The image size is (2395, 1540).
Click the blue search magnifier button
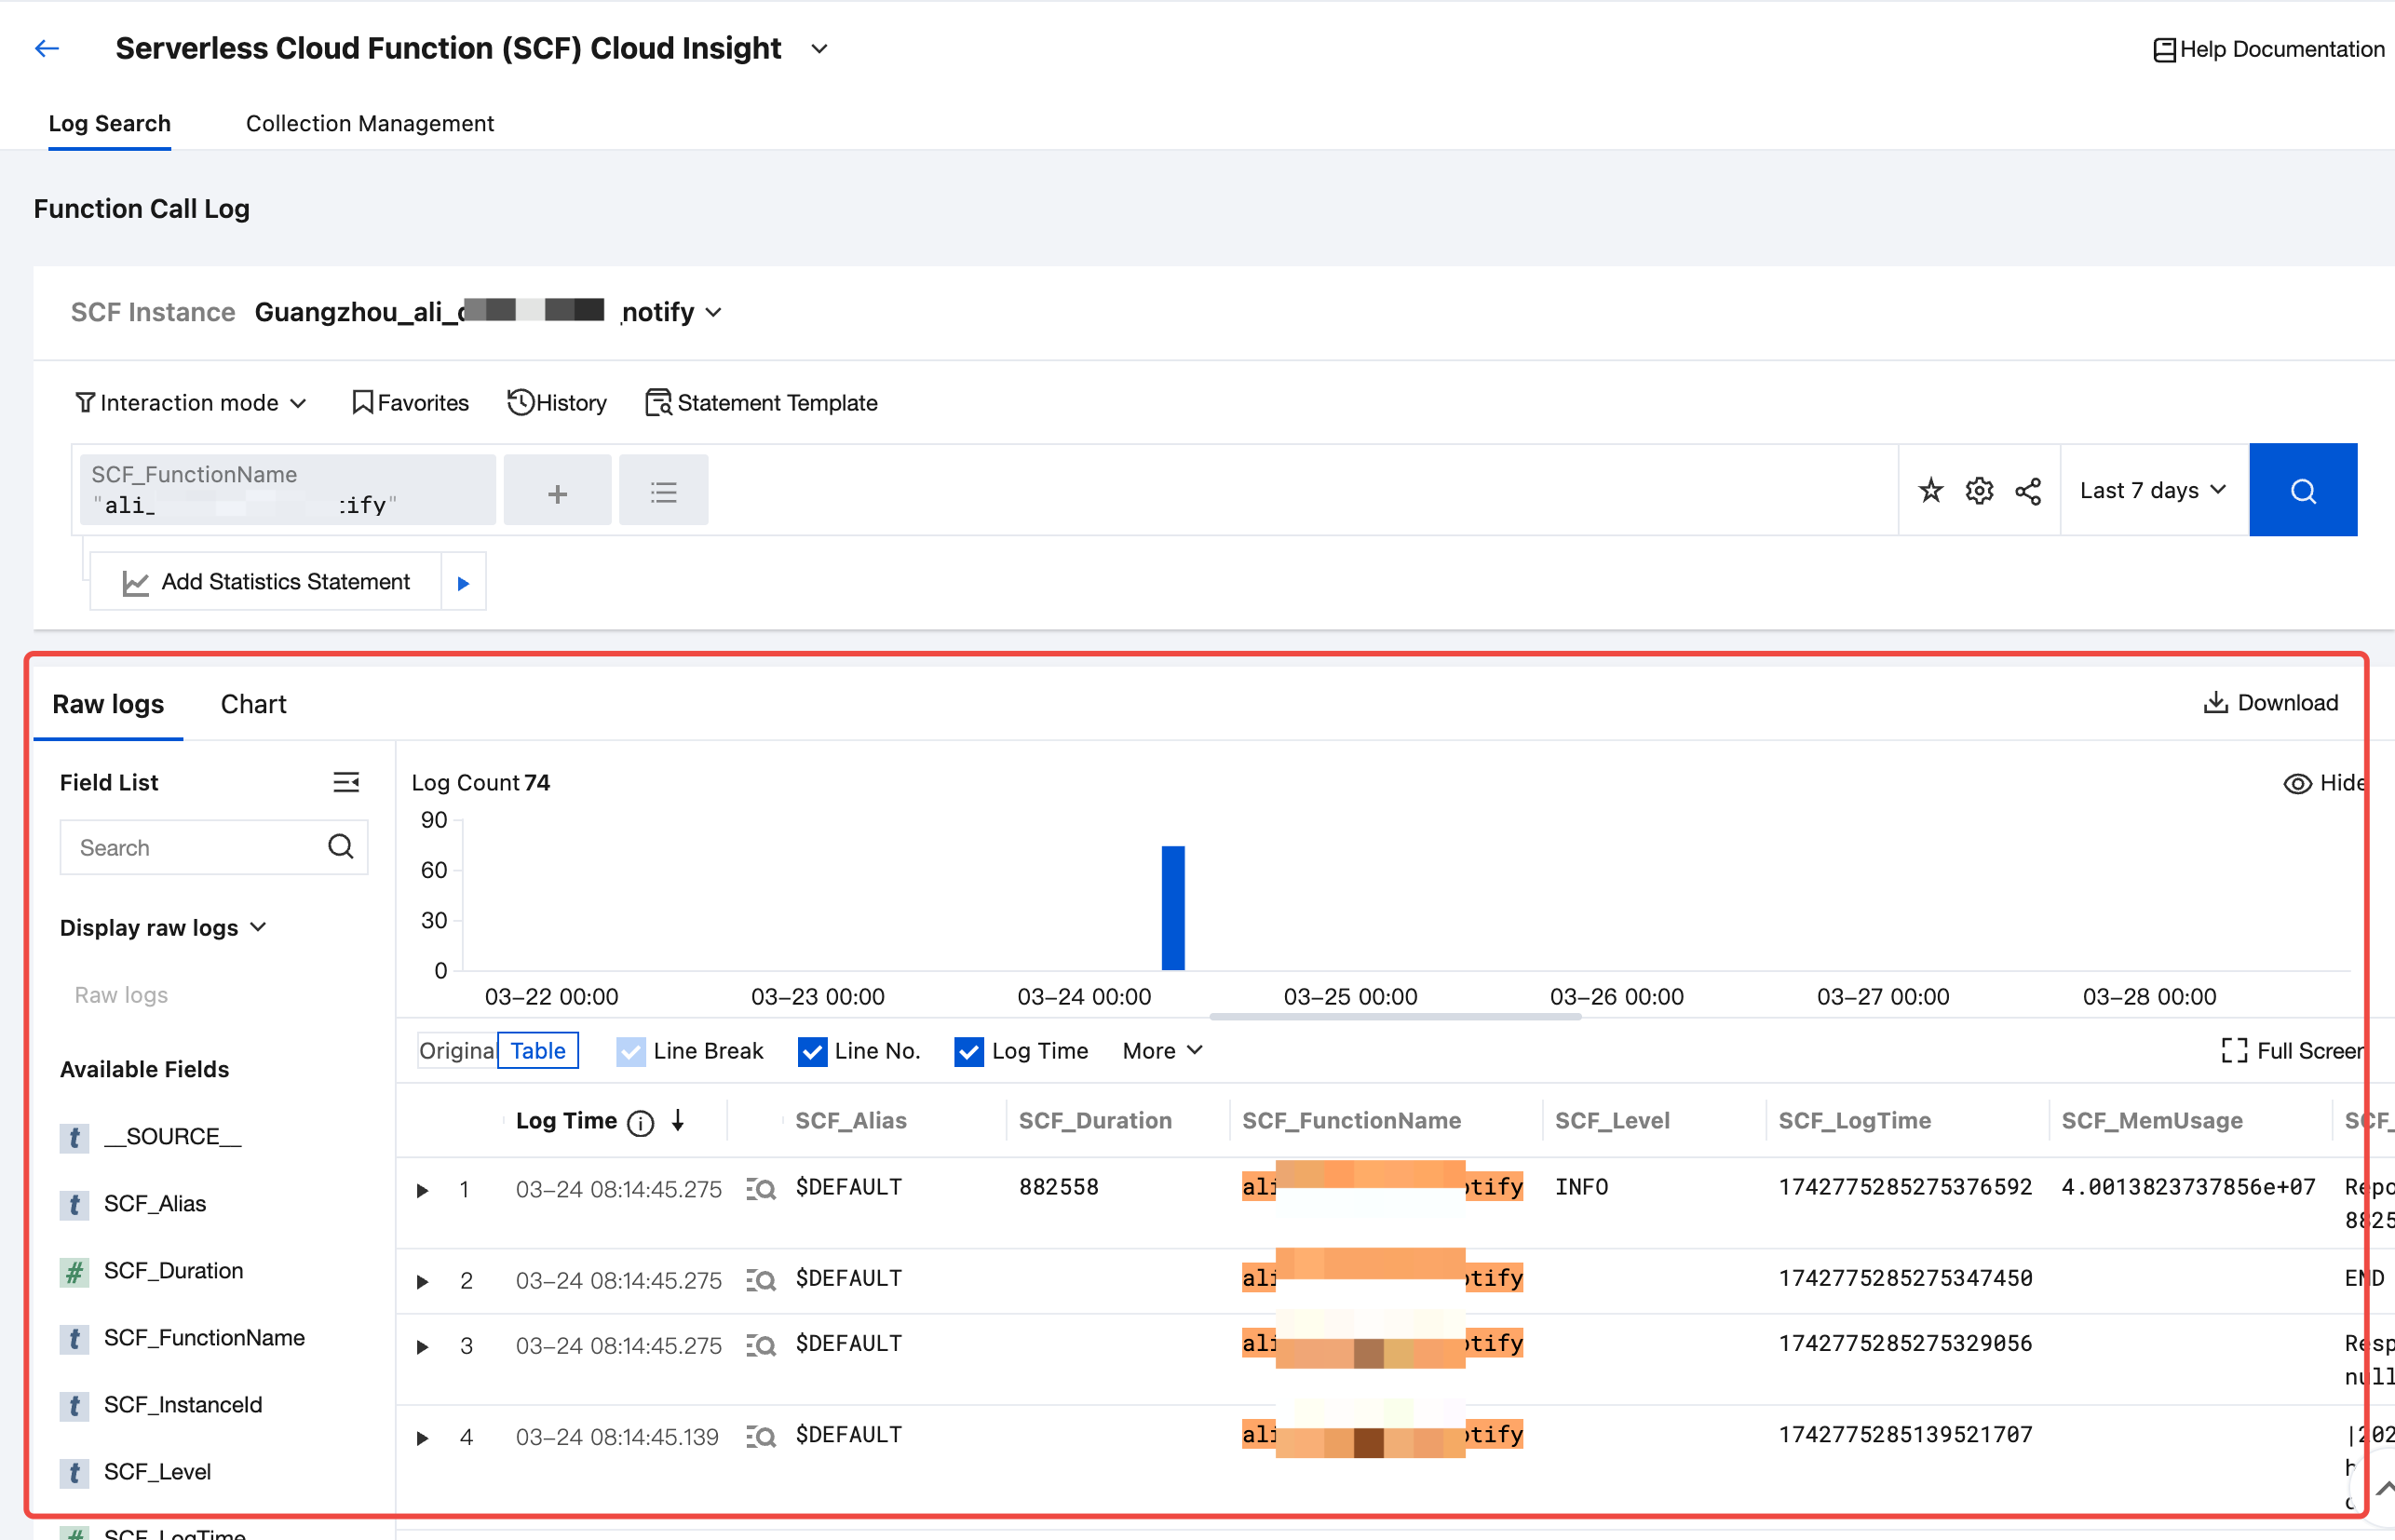[2302, 490]
